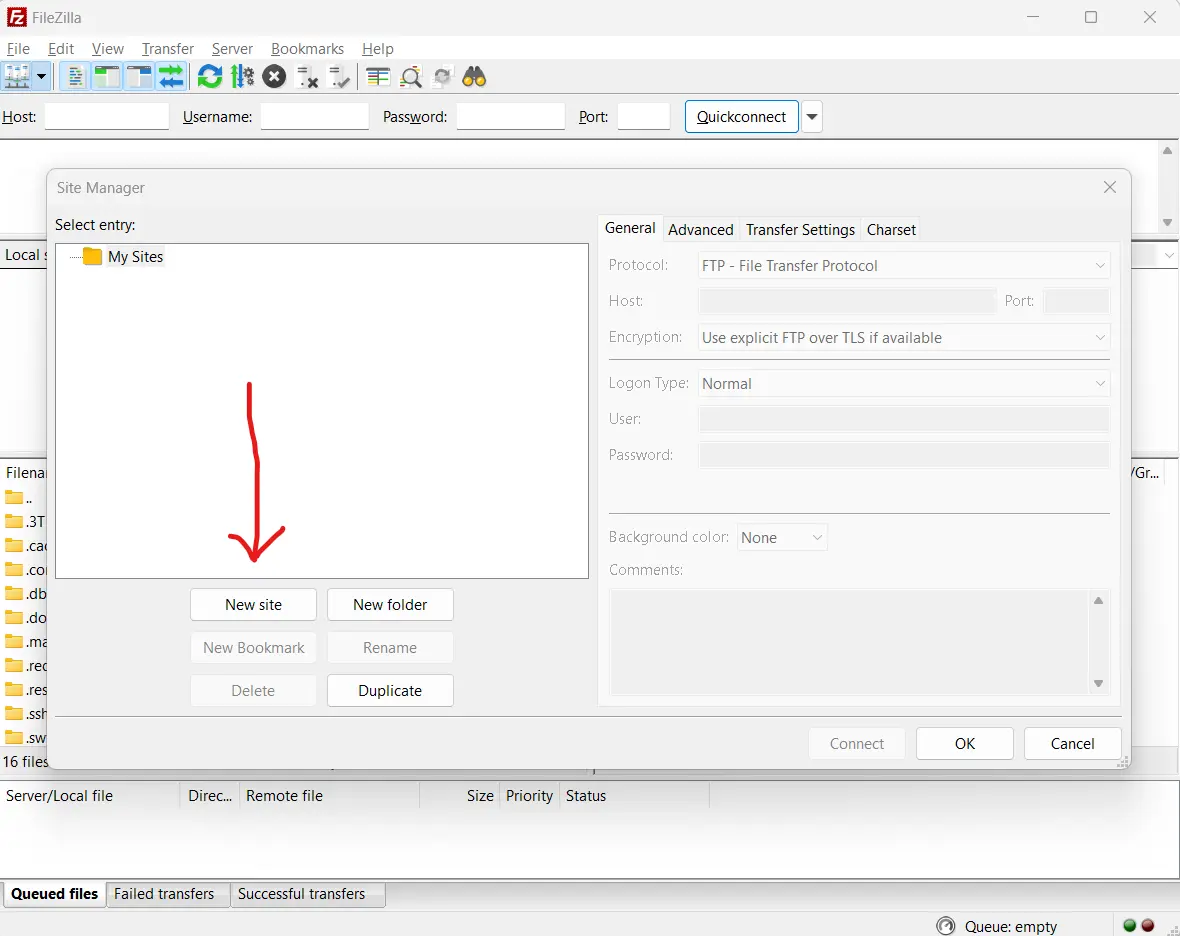Open the Quickconnect history dropdown arrow
Image resolution: width=1180 pixels, height=936 pixels.
811,117
